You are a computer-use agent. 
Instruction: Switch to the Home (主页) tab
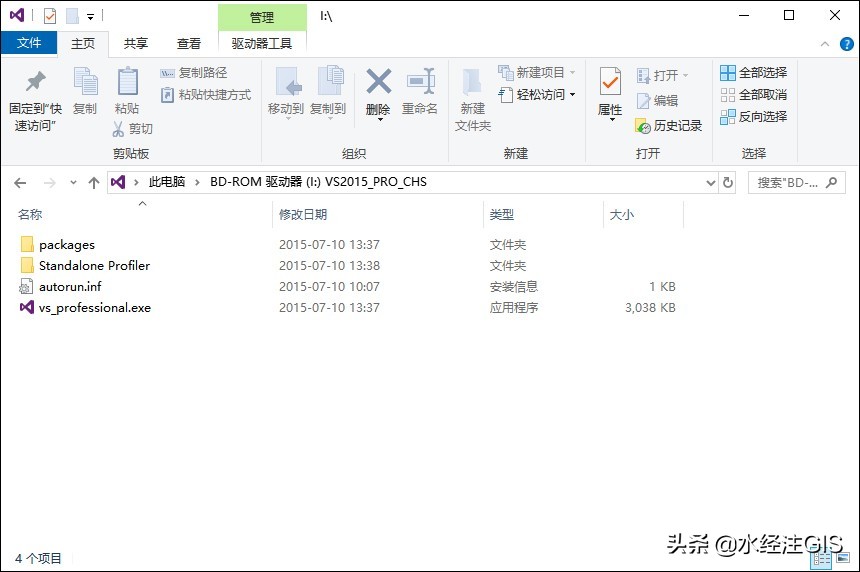coord(83,43)
